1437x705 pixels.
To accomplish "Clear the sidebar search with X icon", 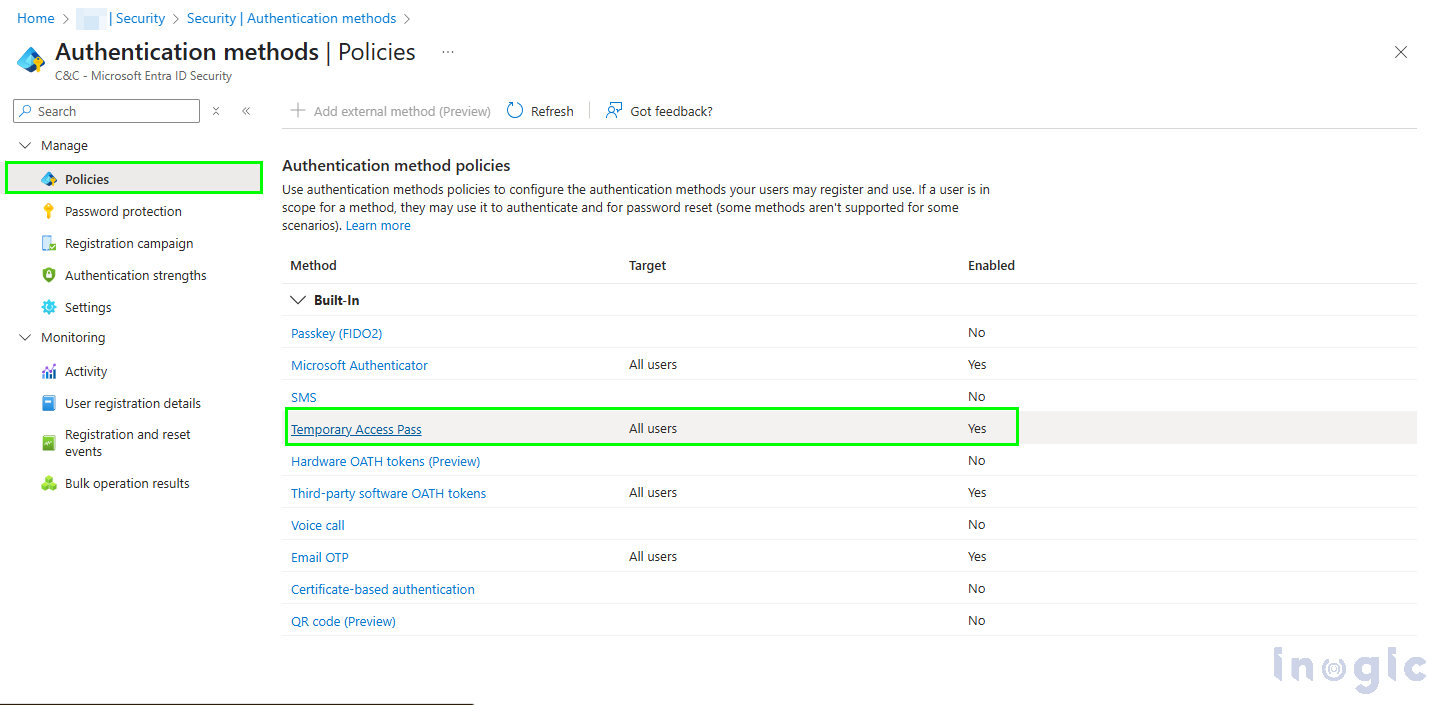I will tap(216, 111).
